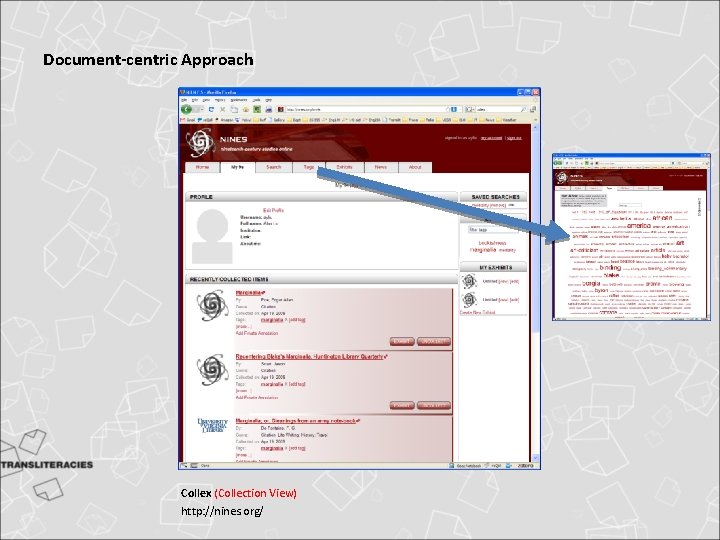Click the Home house icon in toolbar

[246, 109]
